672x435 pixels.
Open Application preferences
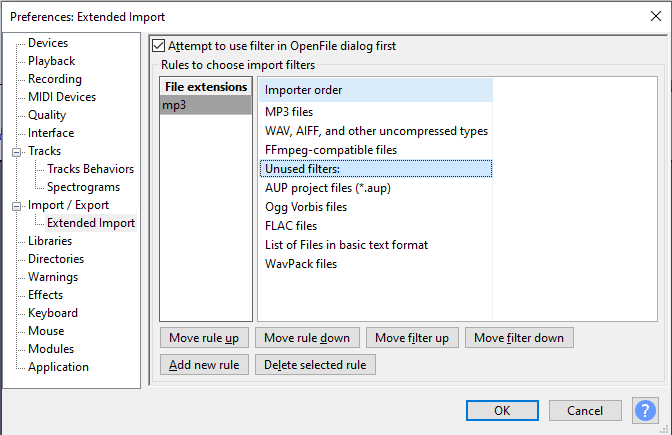click(58, 367)
